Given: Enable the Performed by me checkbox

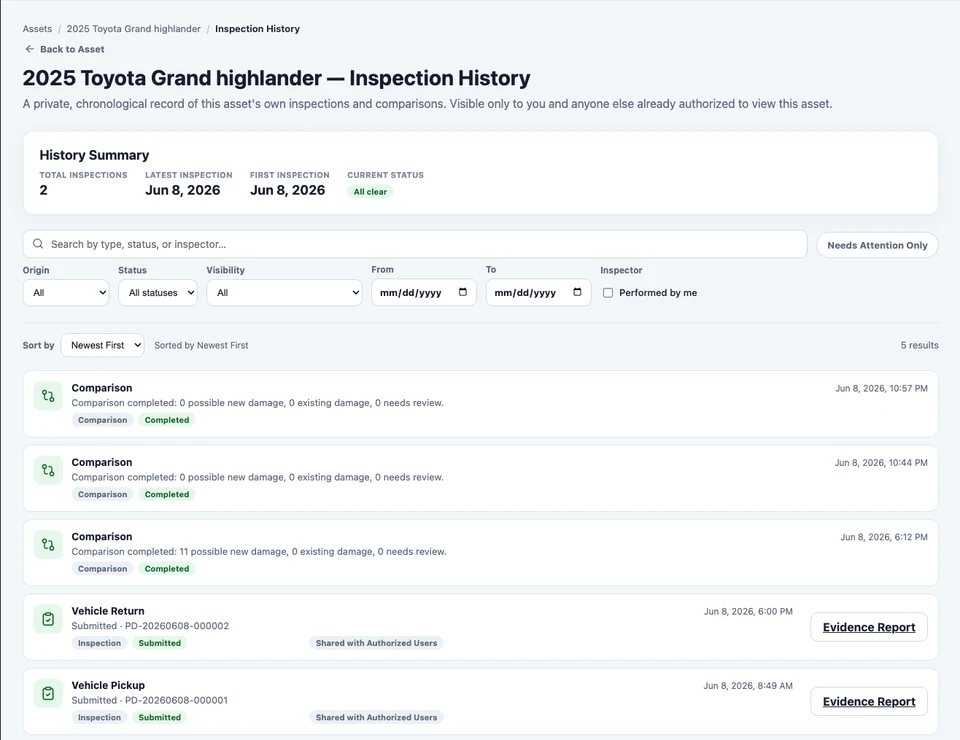Looking at the screenshot, I should tap(608, 293).
